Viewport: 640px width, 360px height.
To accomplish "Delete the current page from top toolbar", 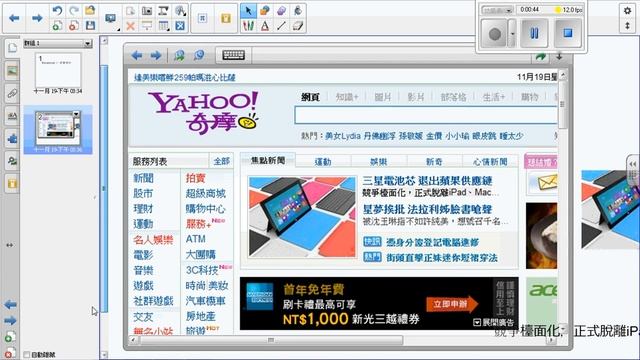I will coord(74,26).
